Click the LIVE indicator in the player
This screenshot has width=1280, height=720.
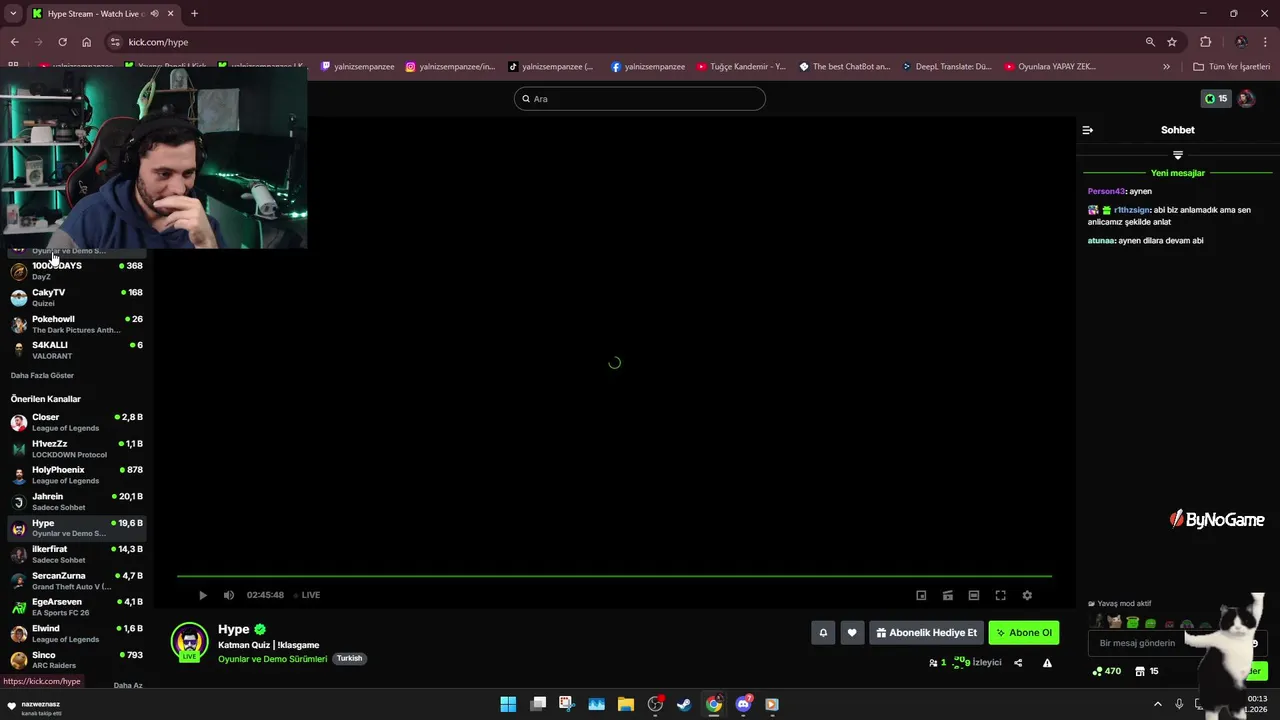point(306,595)
